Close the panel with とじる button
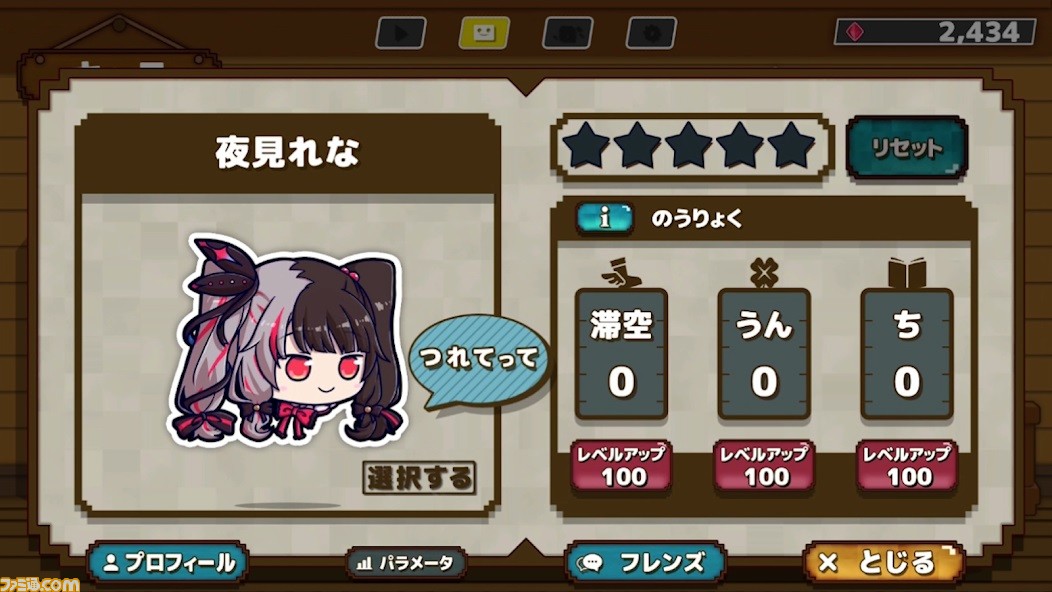Viewport: 1052px width, 592px height. (x=884, y=562)
